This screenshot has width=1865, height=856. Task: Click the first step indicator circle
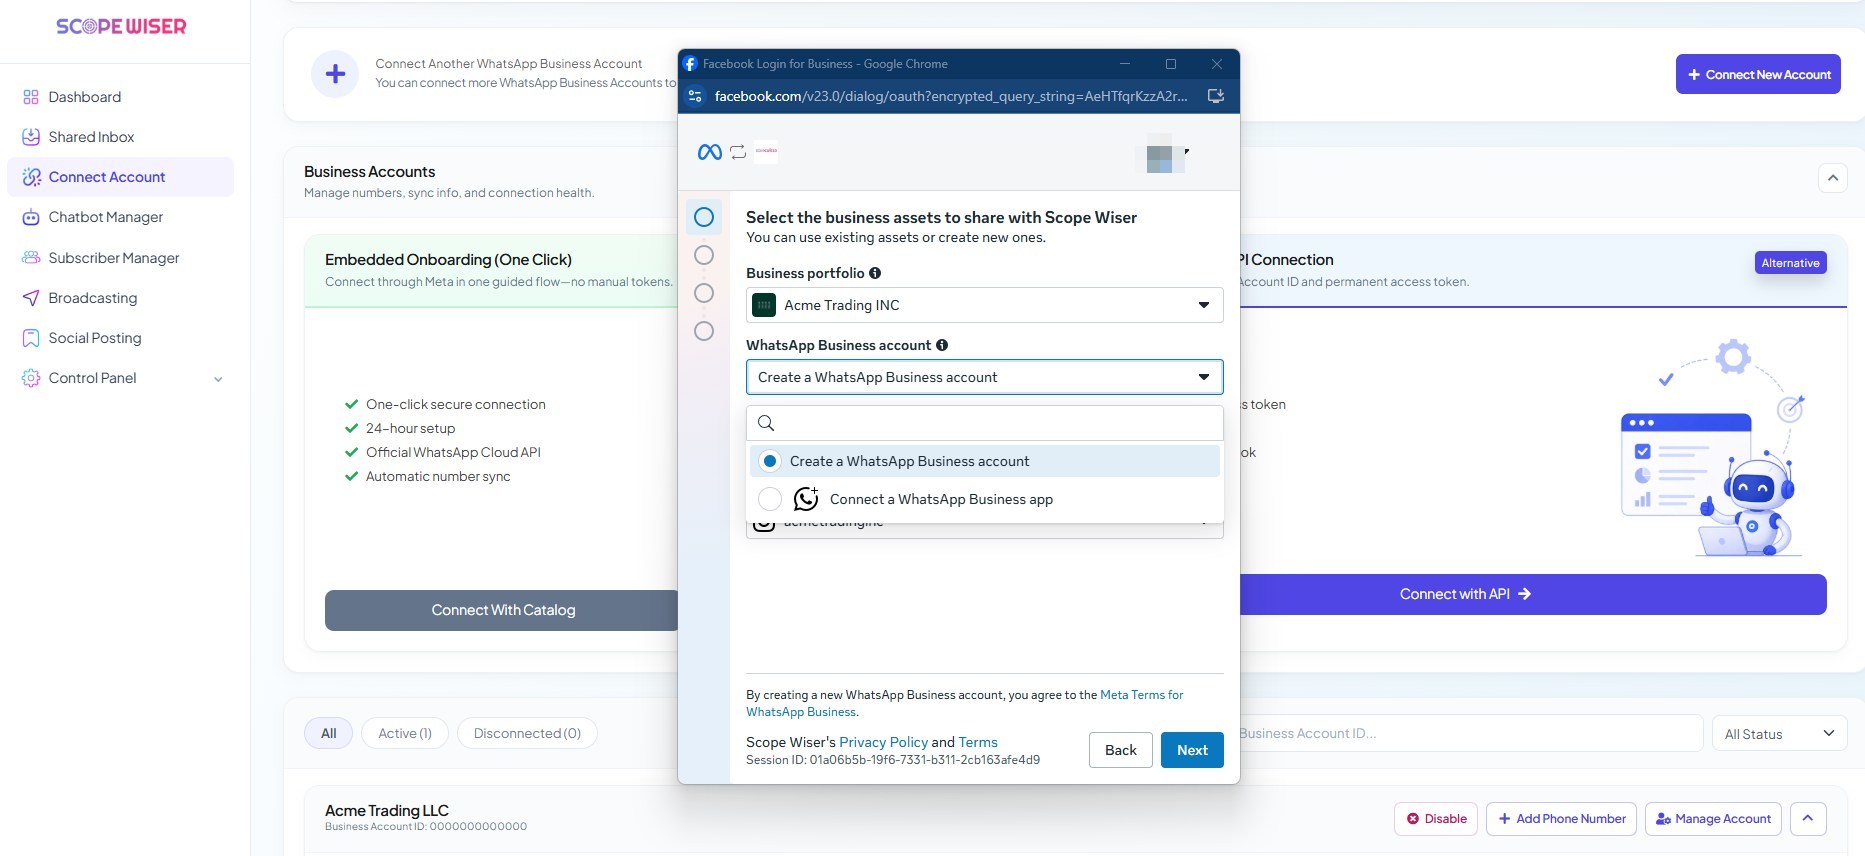(x=704, y=217)
